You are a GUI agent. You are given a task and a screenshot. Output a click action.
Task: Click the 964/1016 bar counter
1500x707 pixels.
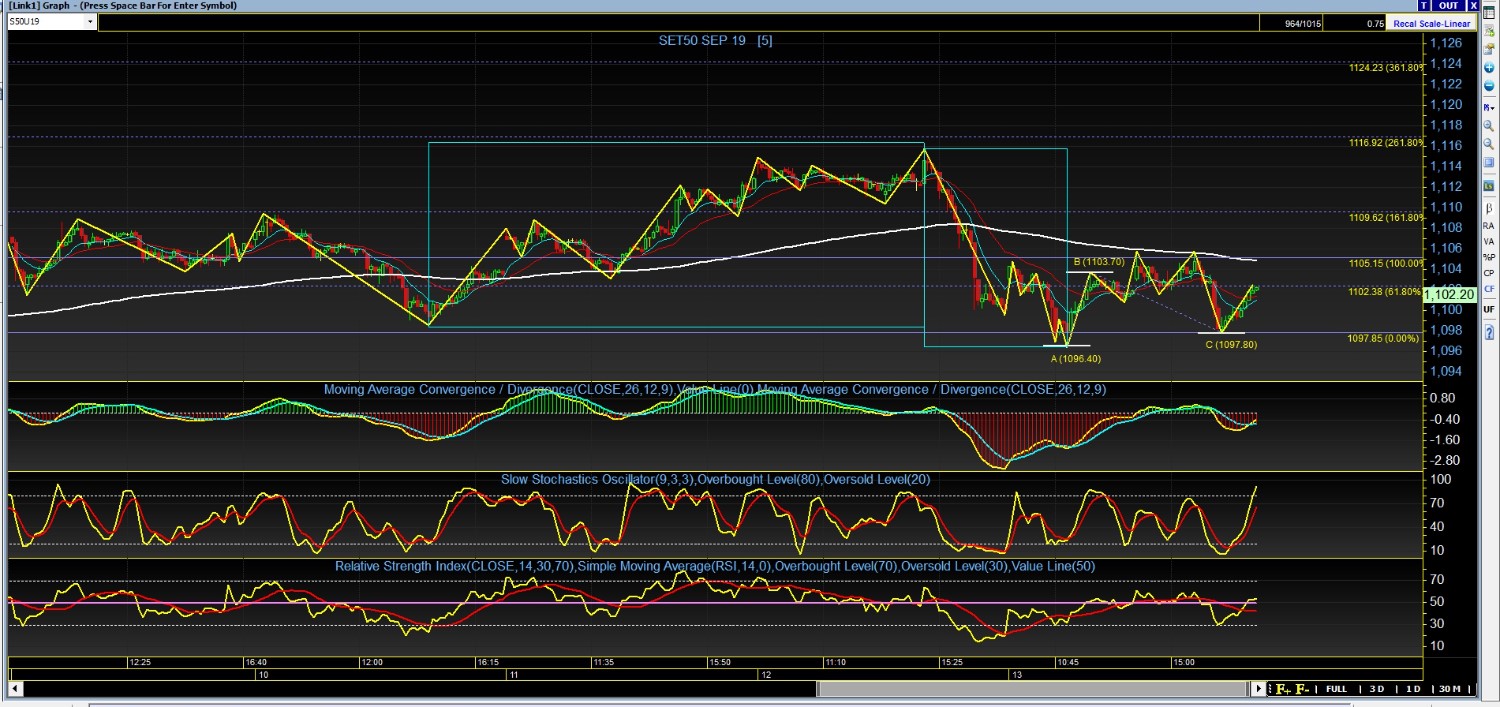1303,23
